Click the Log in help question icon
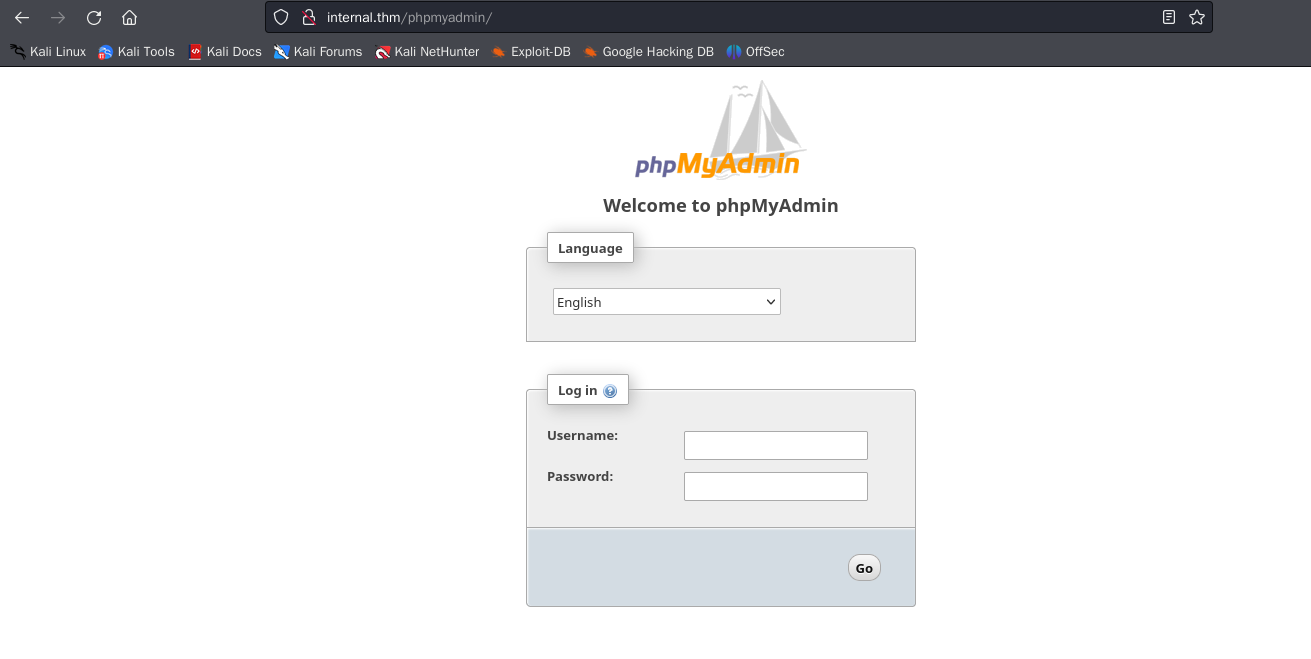The width and height of the screenshot is (1311, 659). [610, 391]
